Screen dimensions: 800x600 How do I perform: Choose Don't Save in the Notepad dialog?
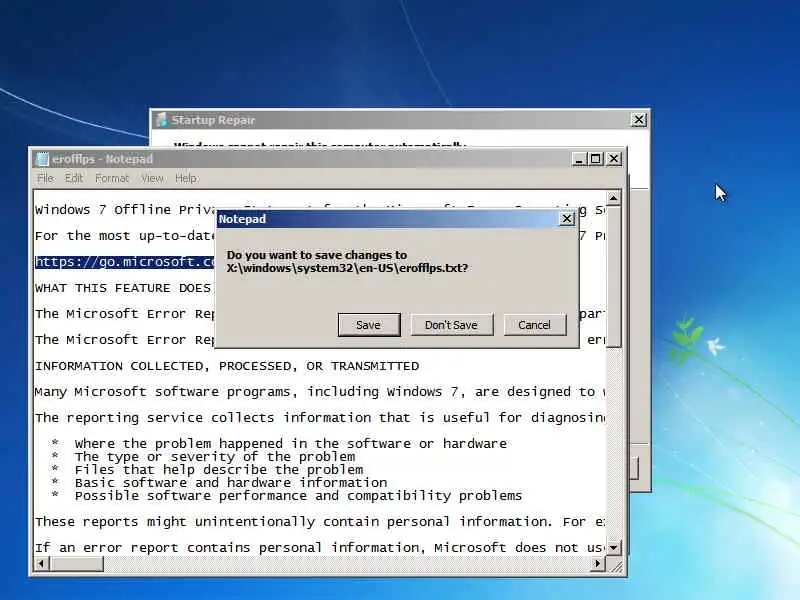[x=452, y=325]
